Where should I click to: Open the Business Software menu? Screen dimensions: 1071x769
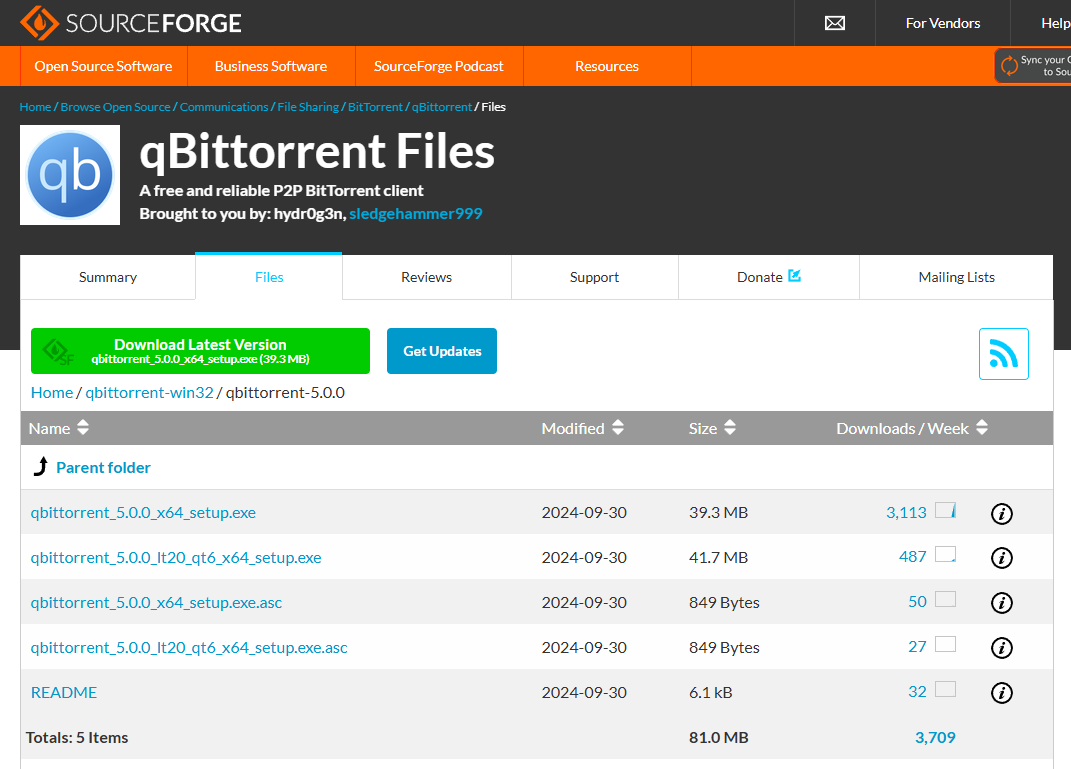[x=271, y=66]
